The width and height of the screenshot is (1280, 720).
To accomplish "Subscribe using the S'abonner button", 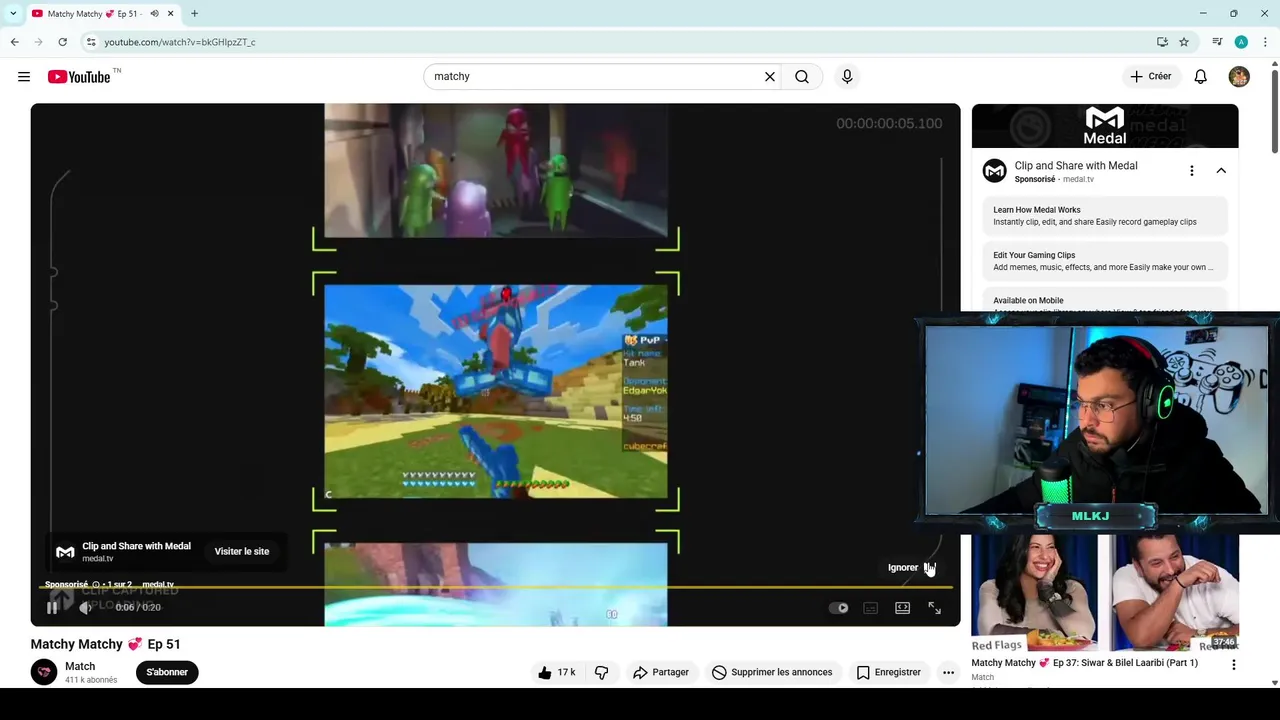I will click(167, 672).
